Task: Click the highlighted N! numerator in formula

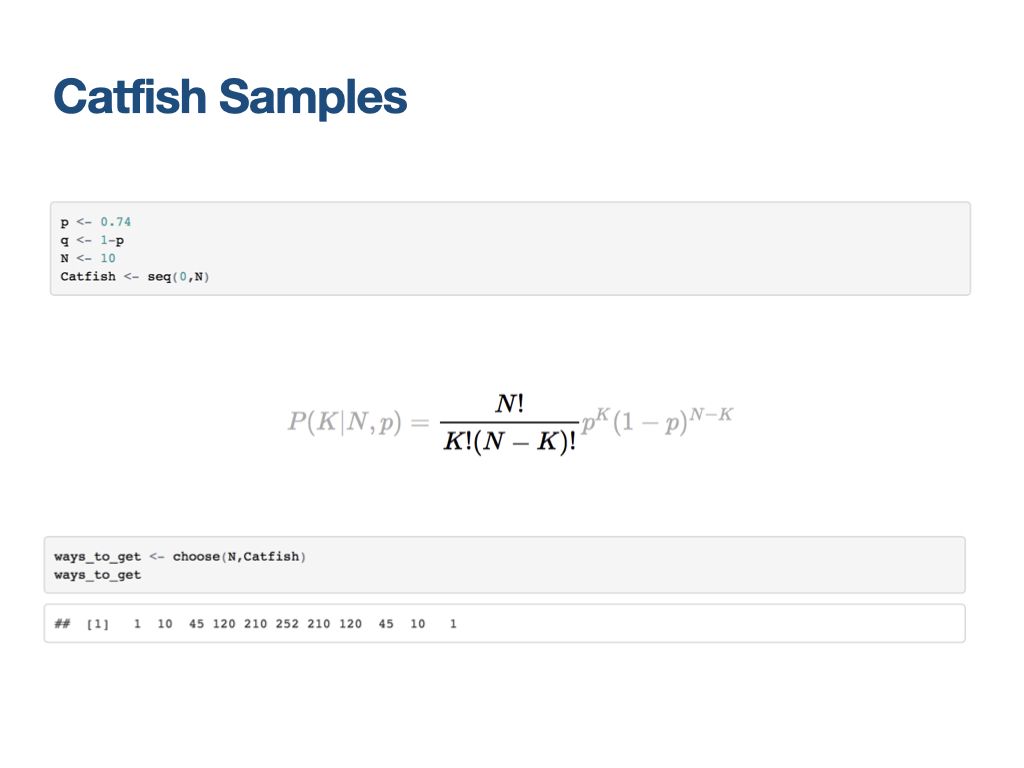Action: tap(509, 404)
